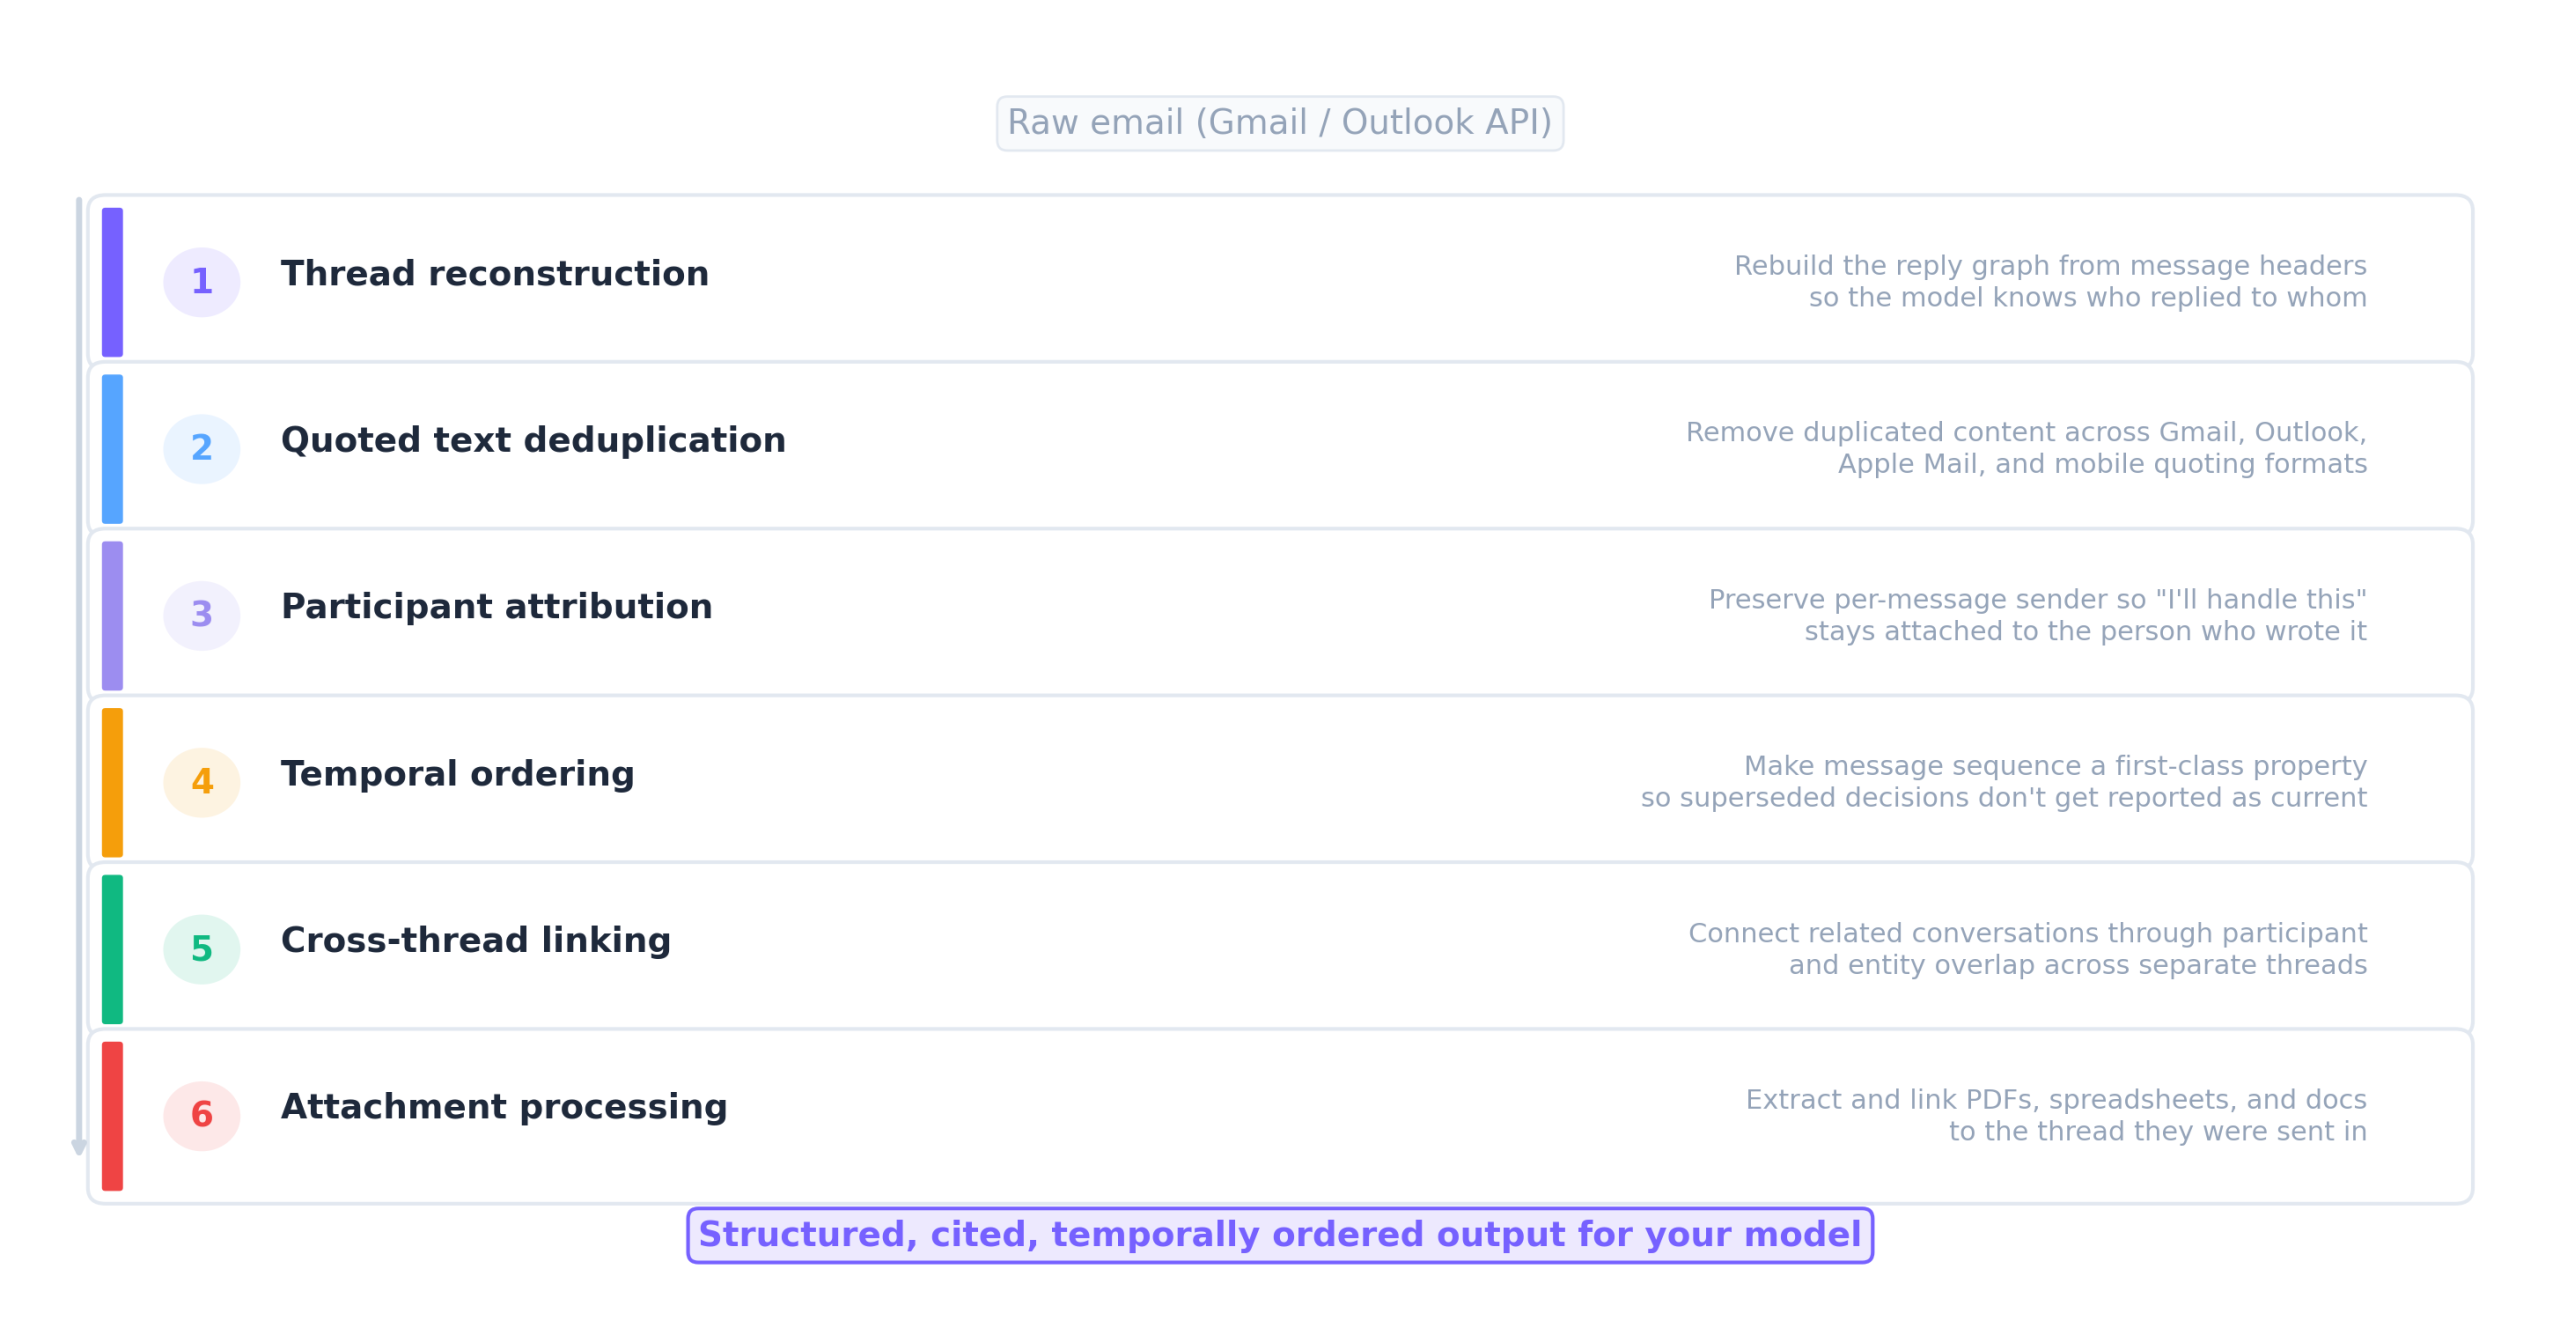Click the green bar beside Cross-thread linking

112,949
